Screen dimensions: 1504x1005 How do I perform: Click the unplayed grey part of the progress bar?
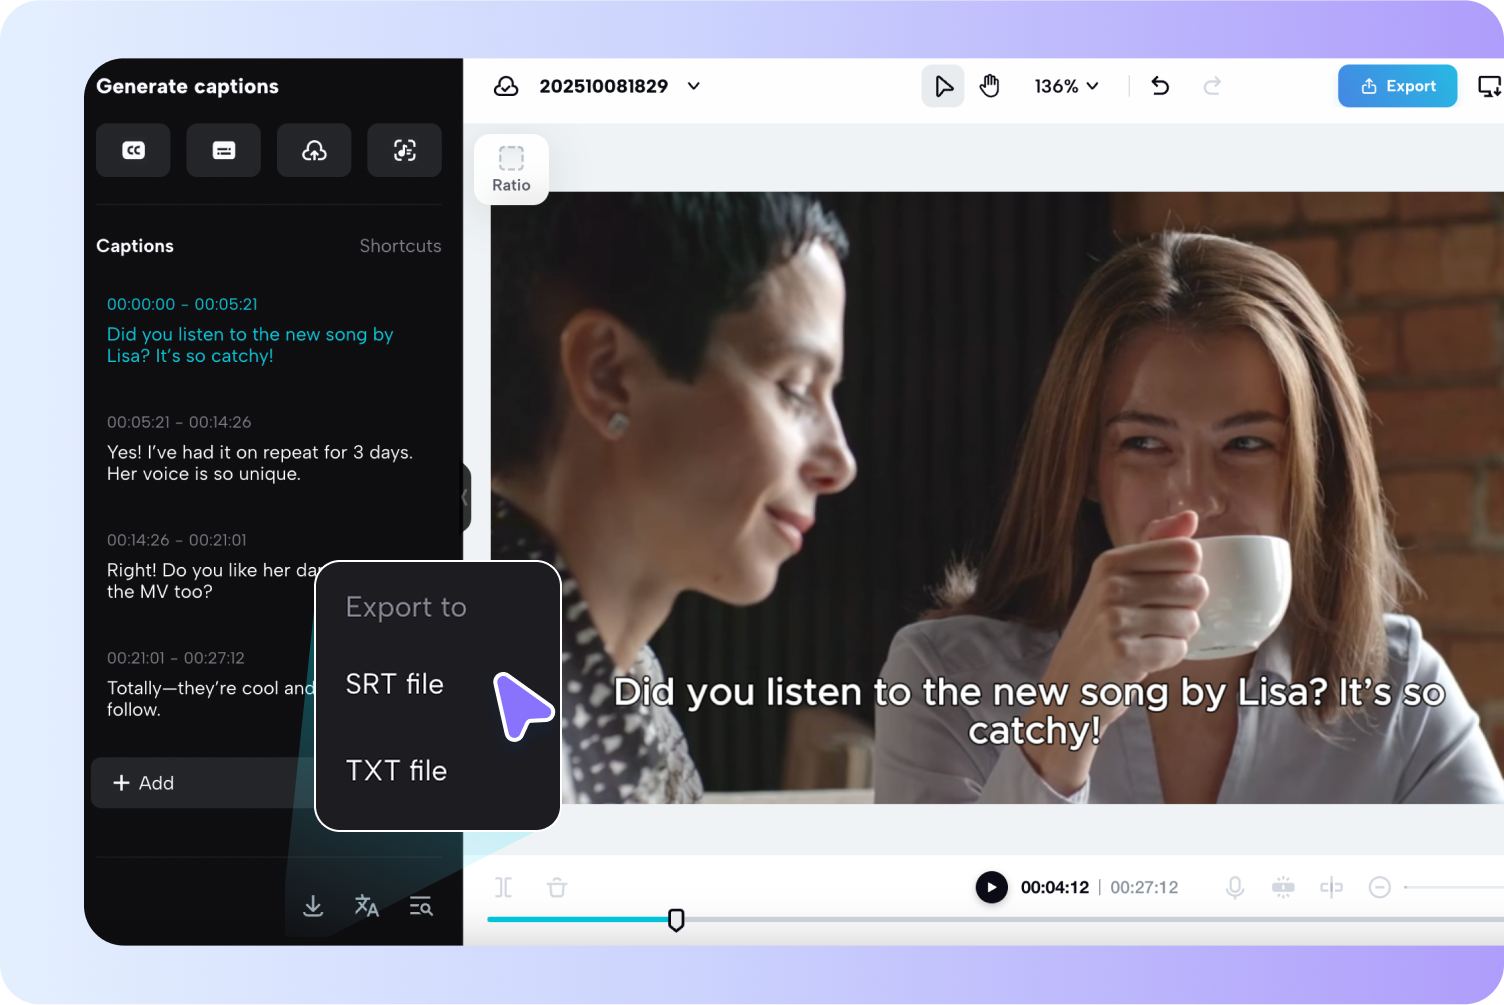(x=1094, y=919)
